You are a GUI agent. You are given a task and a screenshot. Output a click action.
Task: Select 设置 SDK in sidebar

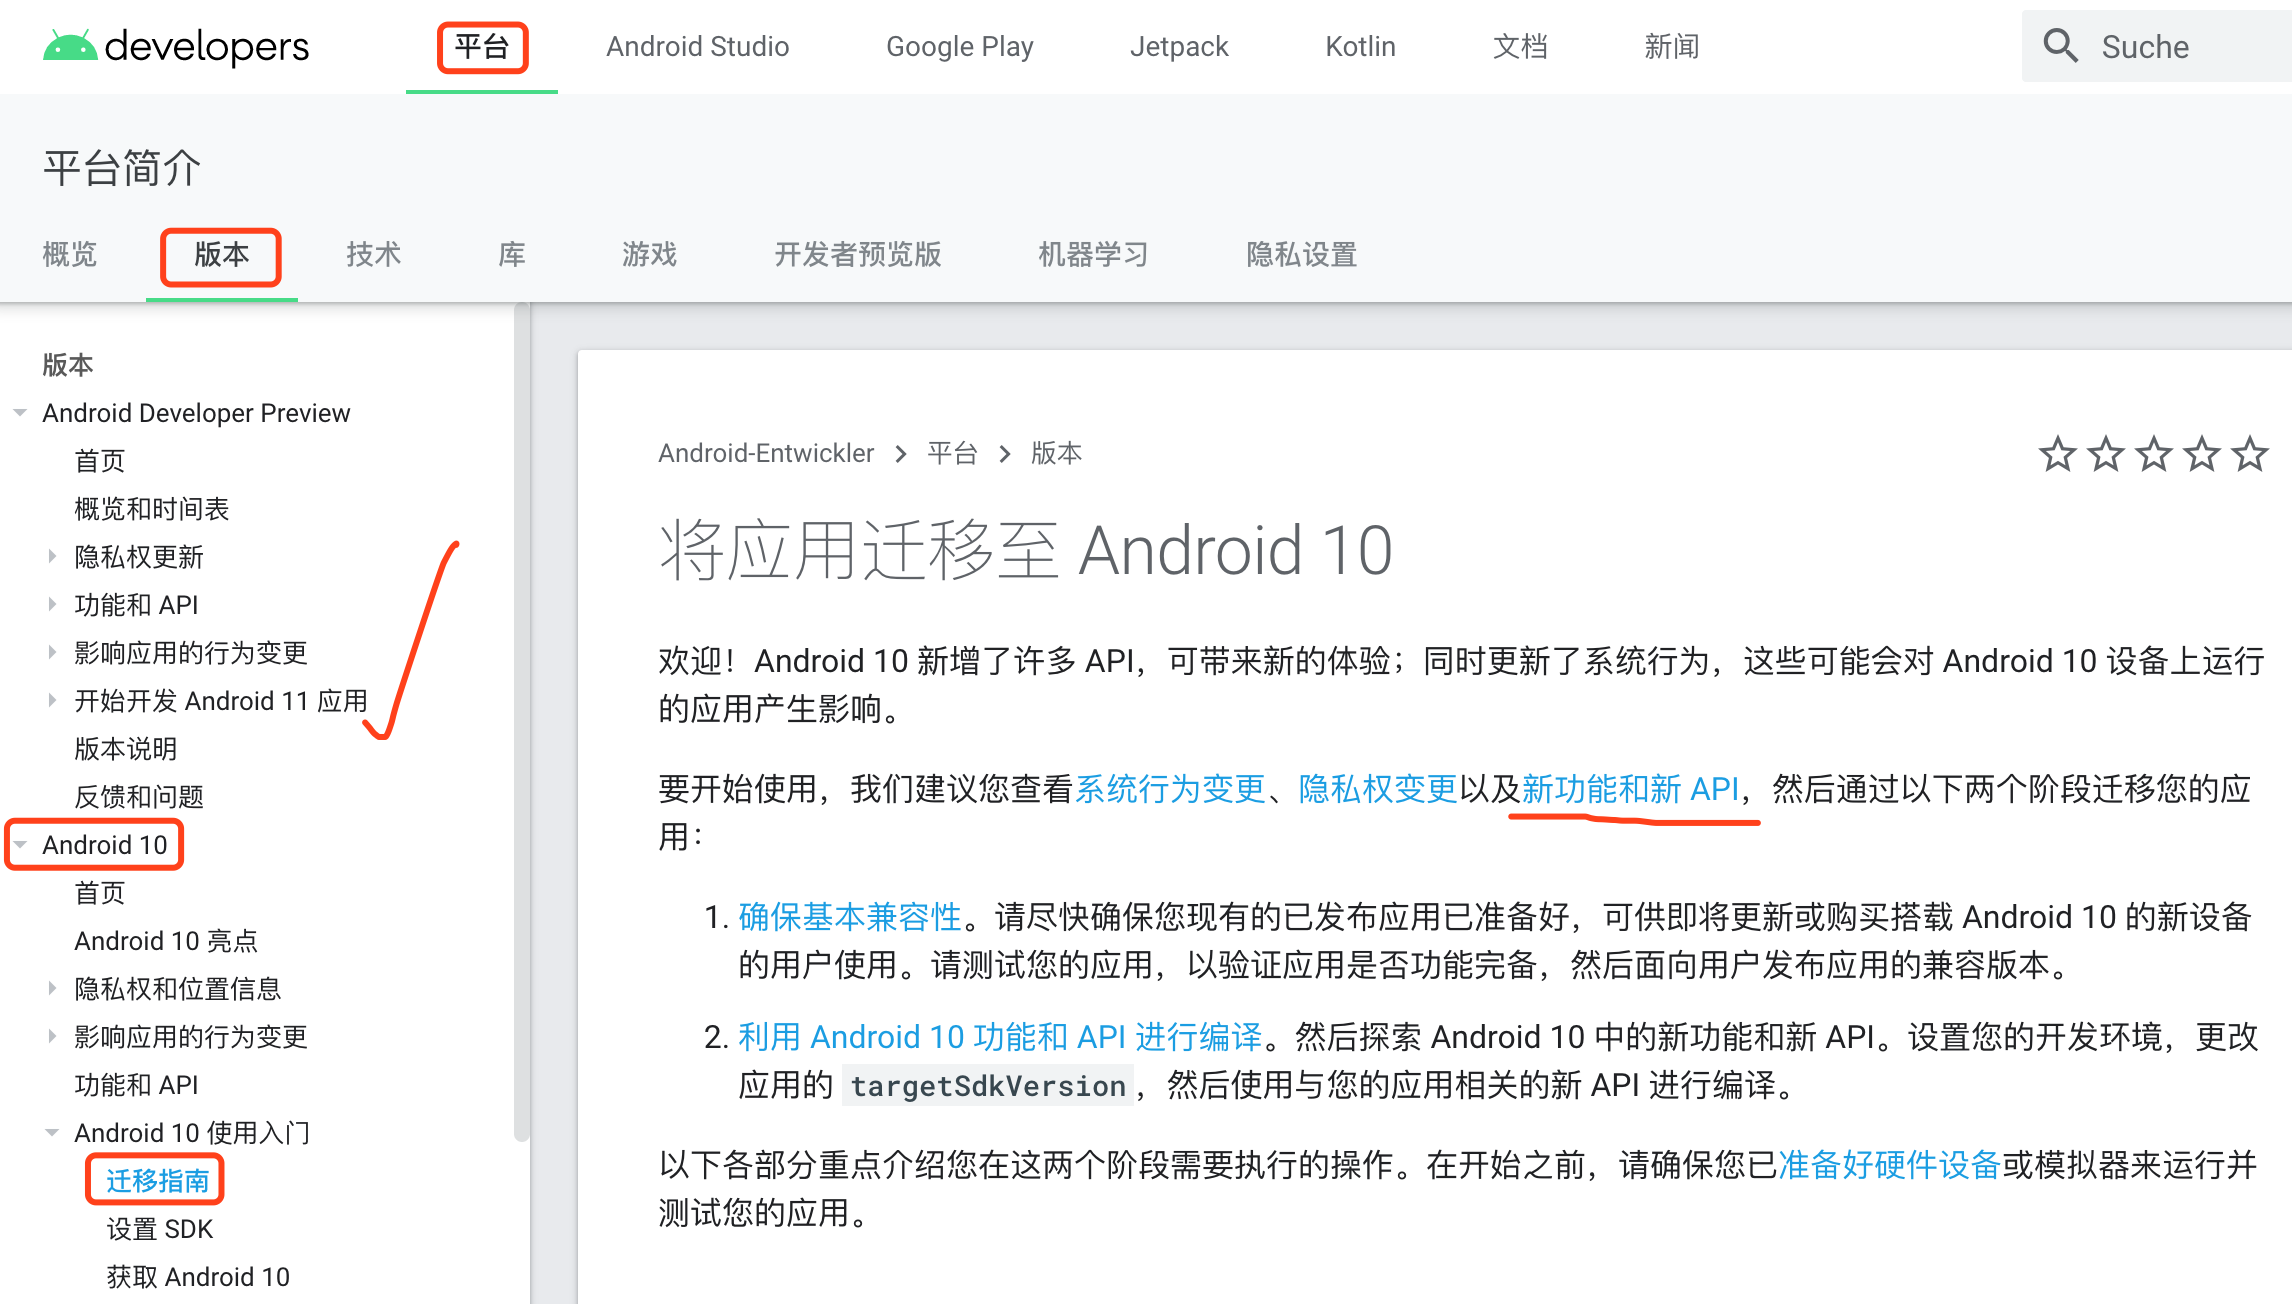[x=160, y=1229]
